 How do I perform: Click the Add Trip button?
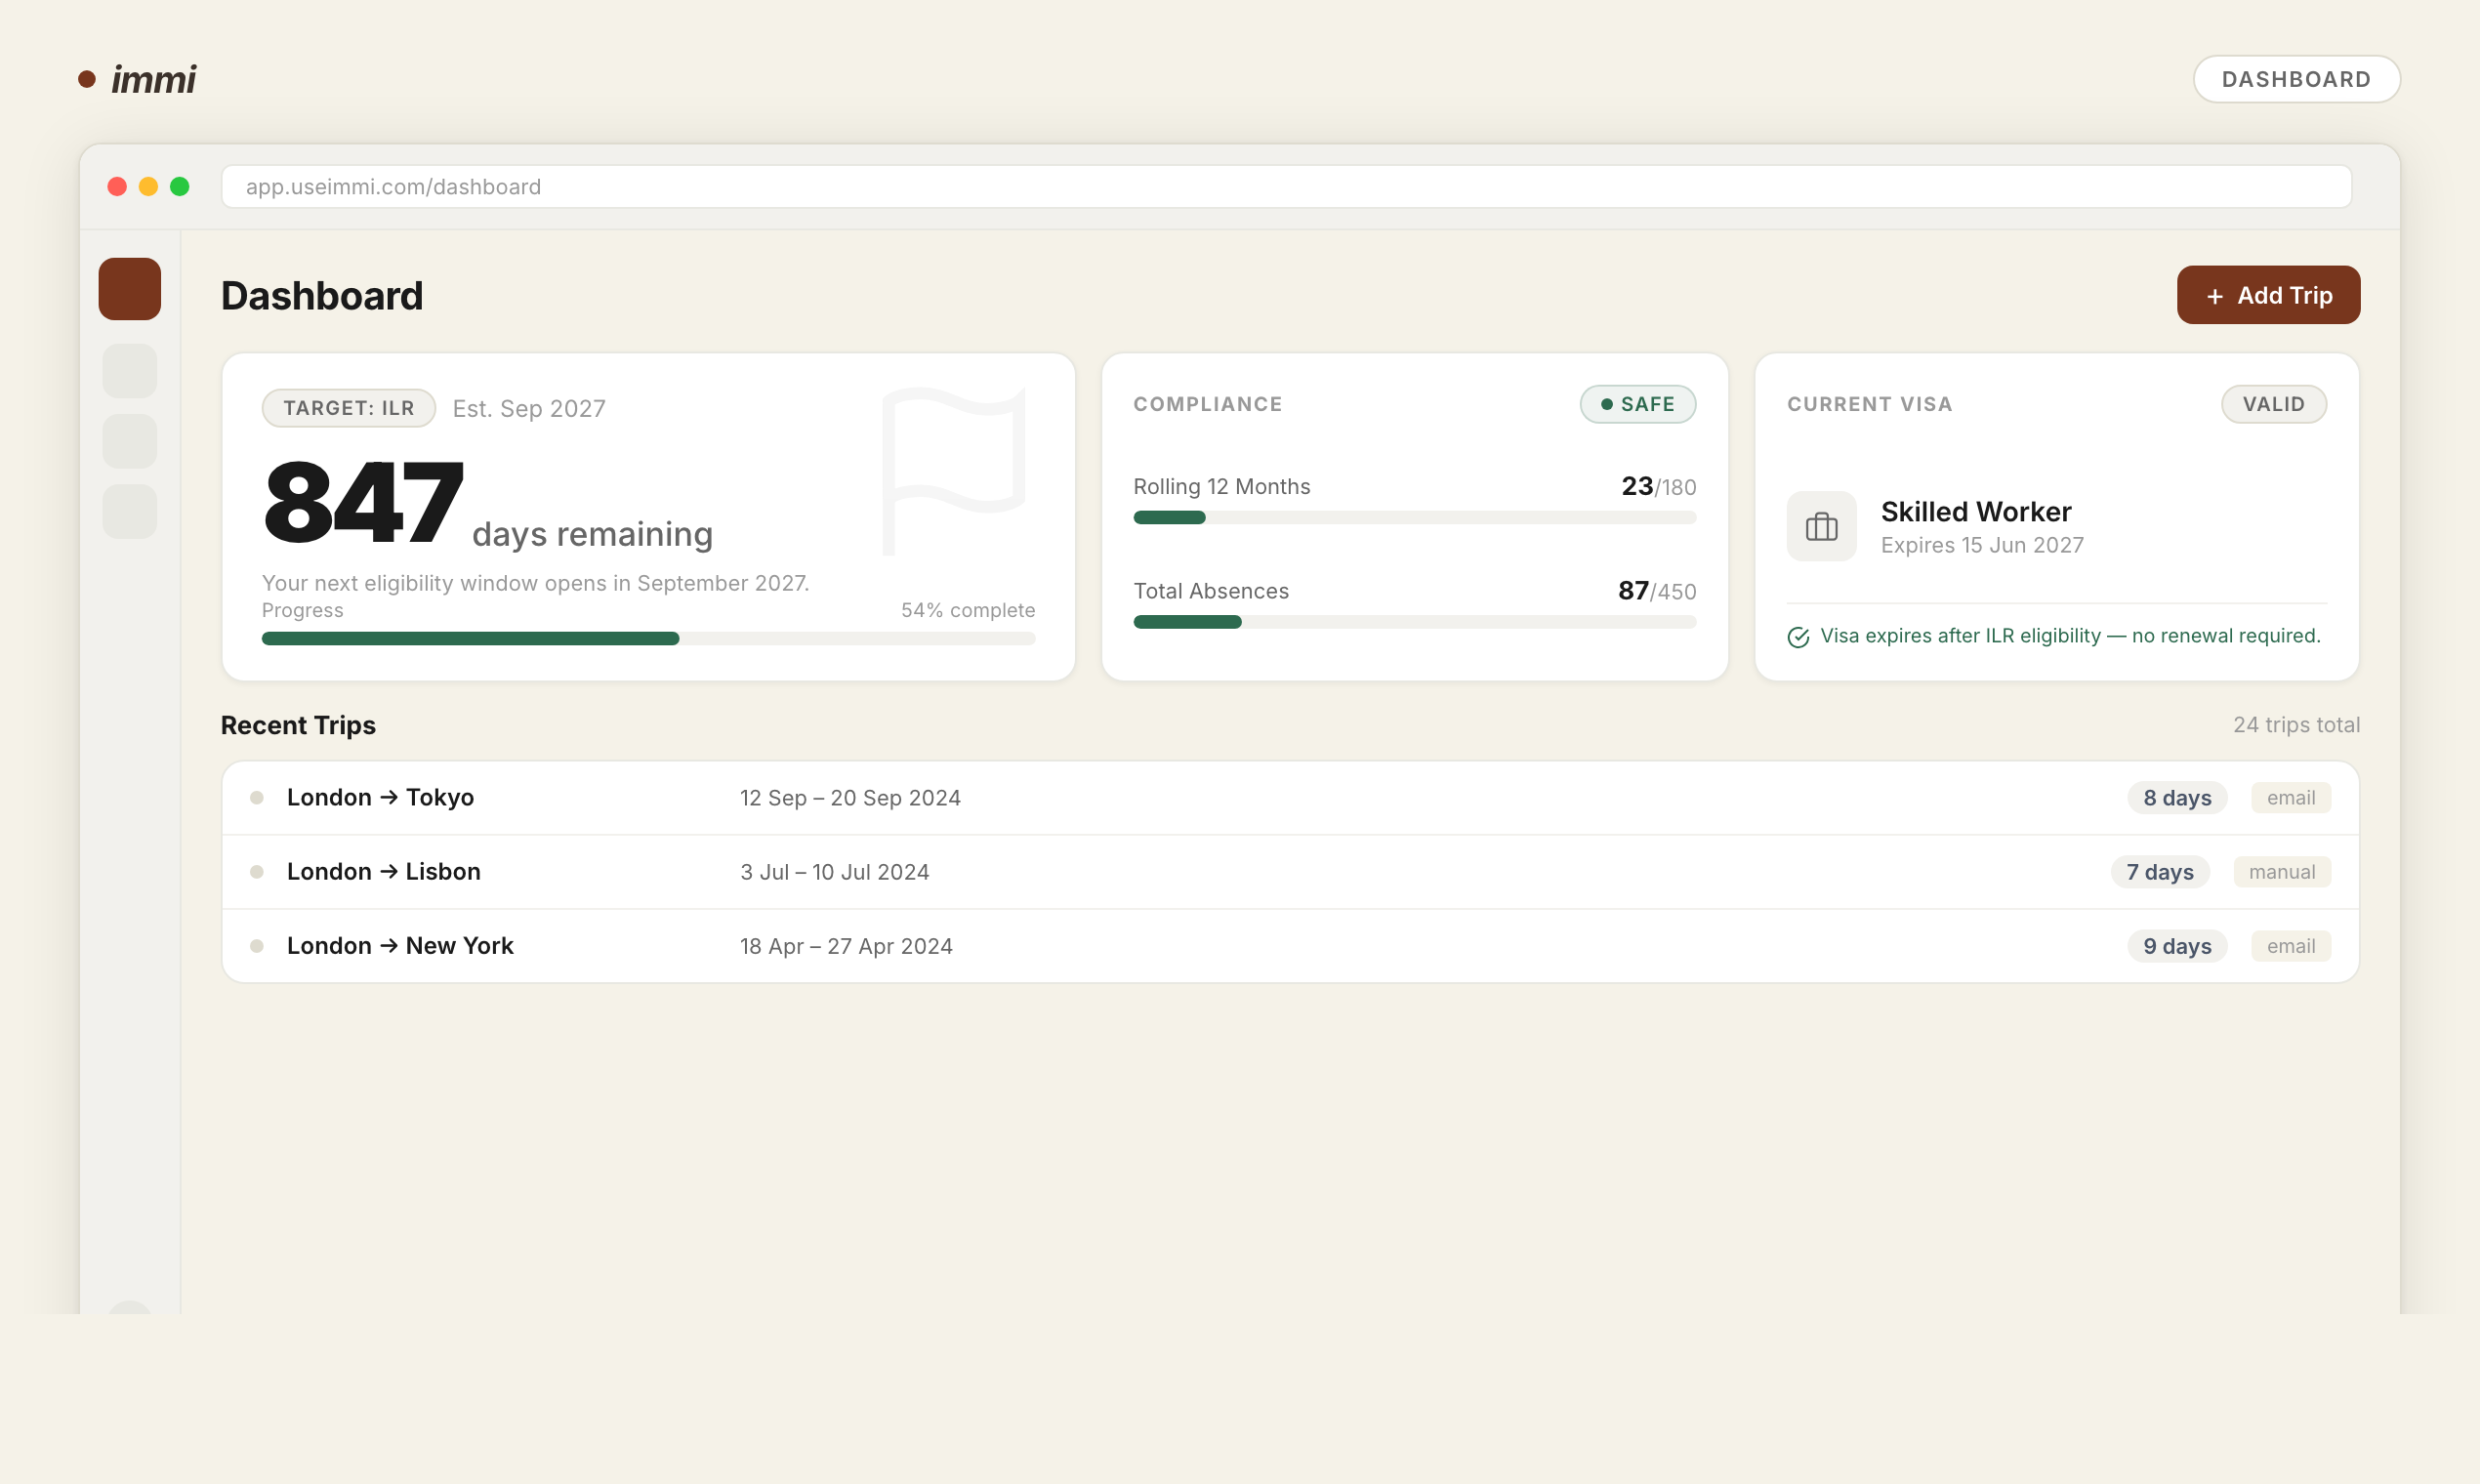(2268, 295)
